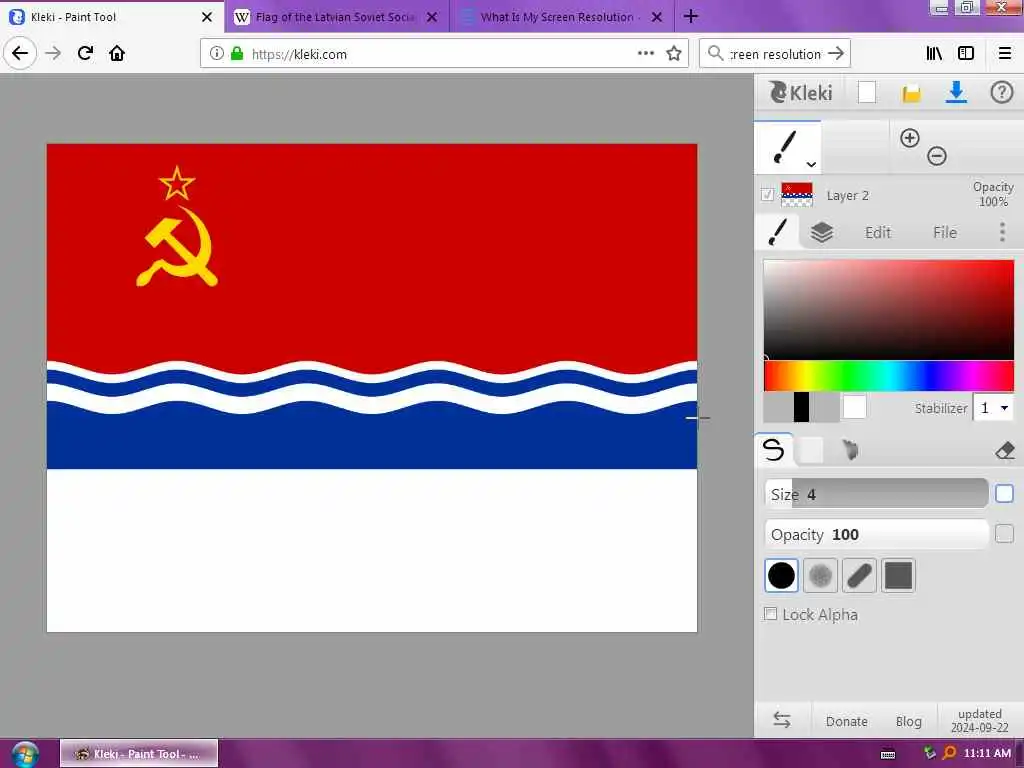Open page actions three-dot menu
This screenshot has height=768, width=1024.
pyautogui.click(x=645, y=54)
